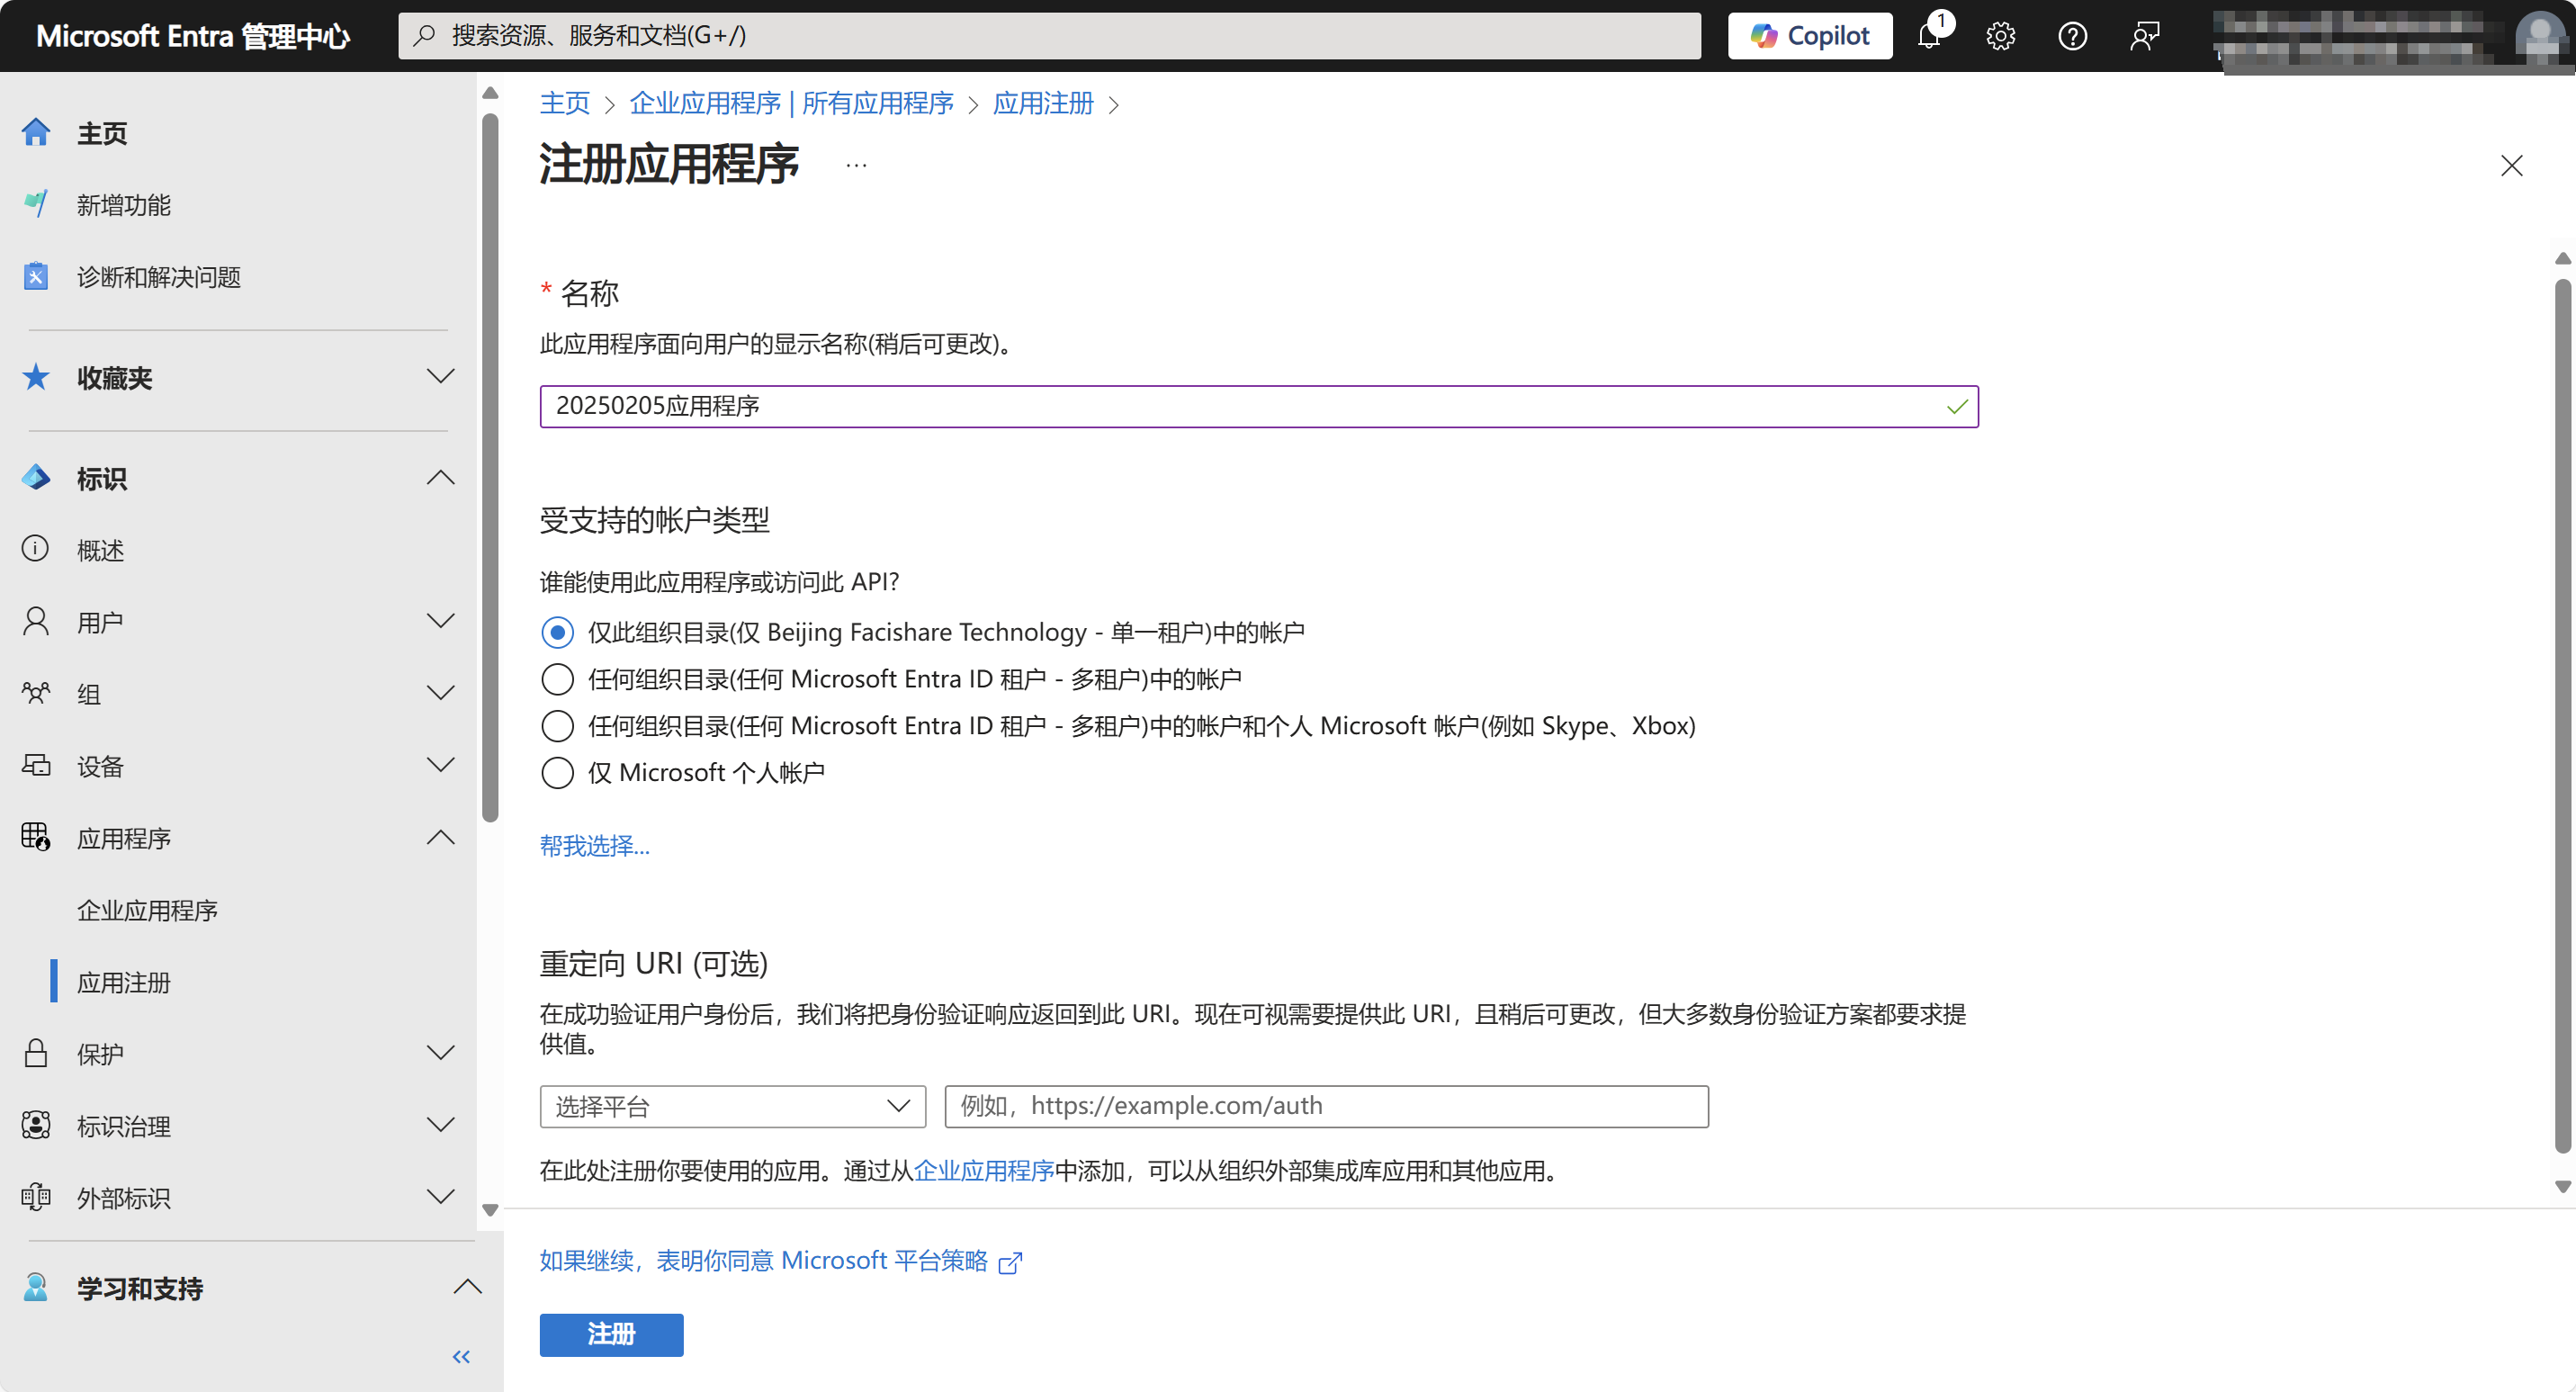Expand the 用户 menu
The width and height of the screenshot is (2576, 1392).
440,621
